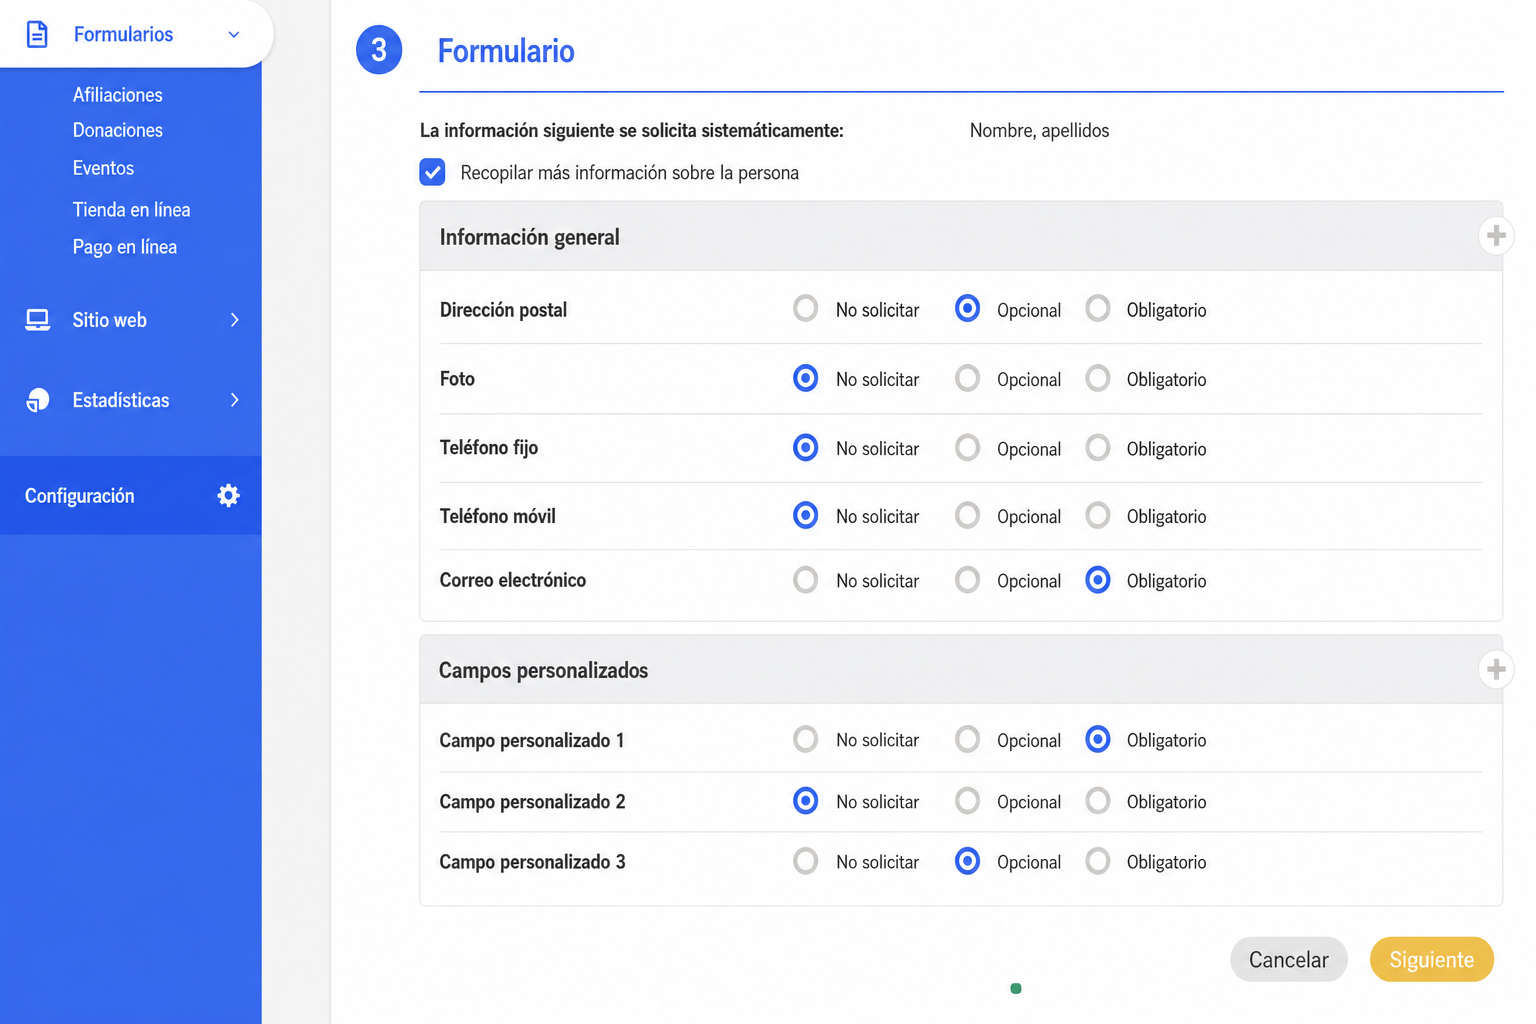This screenshot has width=1536, height=1024.
Task: Open Donaciones in the sidebar
Action: point(117,130)
